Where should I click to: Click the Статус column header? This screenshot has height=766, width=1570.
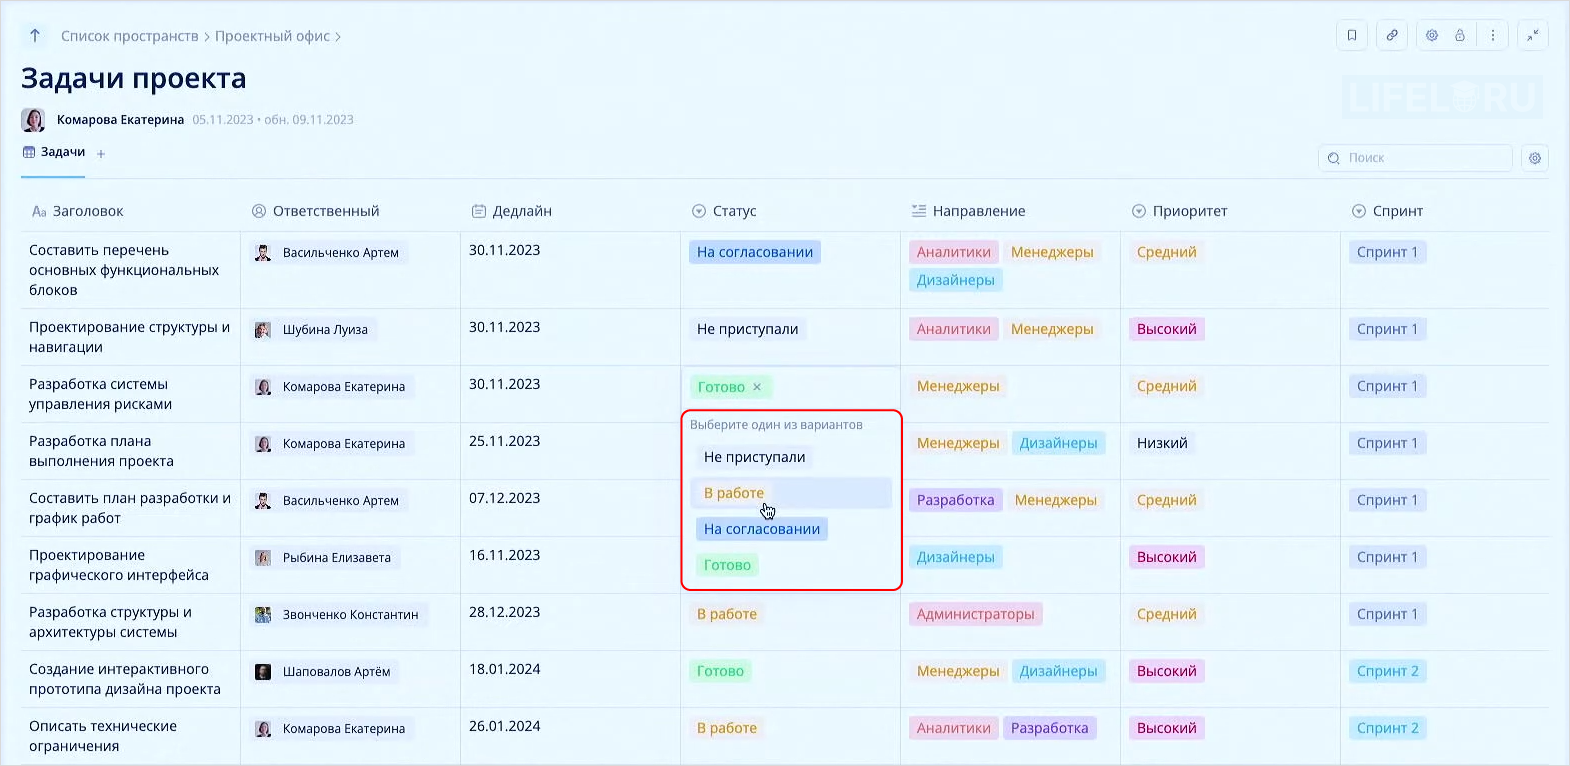[x=724, y=211]
